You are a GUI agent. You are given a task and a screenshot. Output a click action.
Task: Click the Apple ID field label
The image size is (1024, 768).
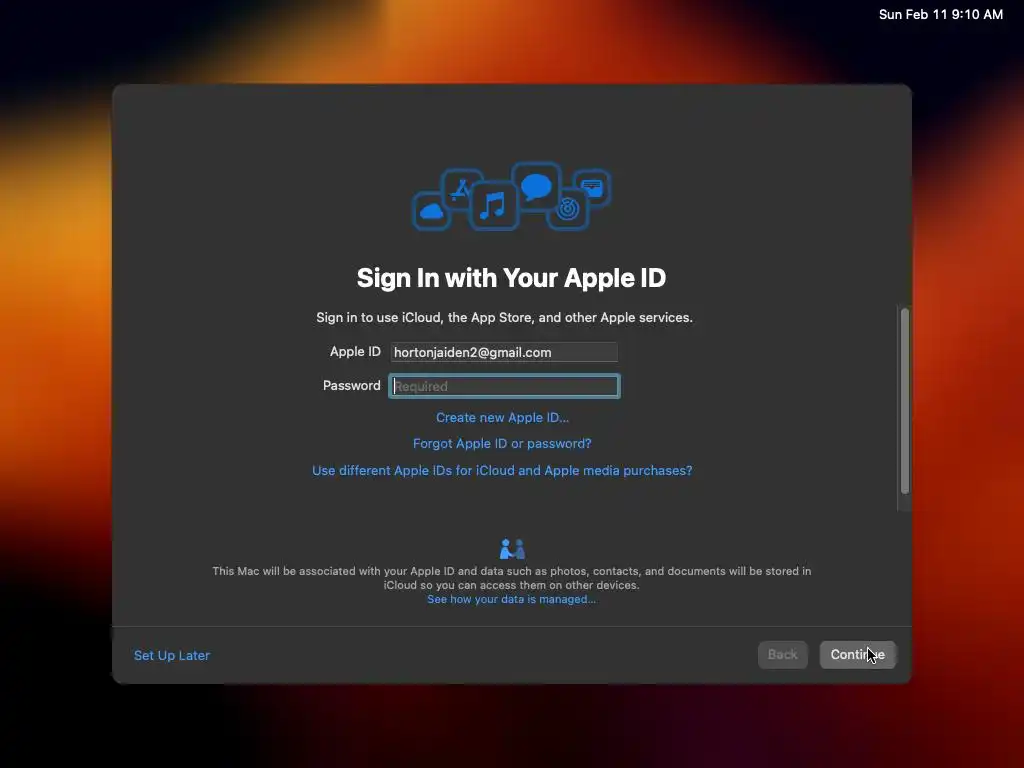point(355,351)
